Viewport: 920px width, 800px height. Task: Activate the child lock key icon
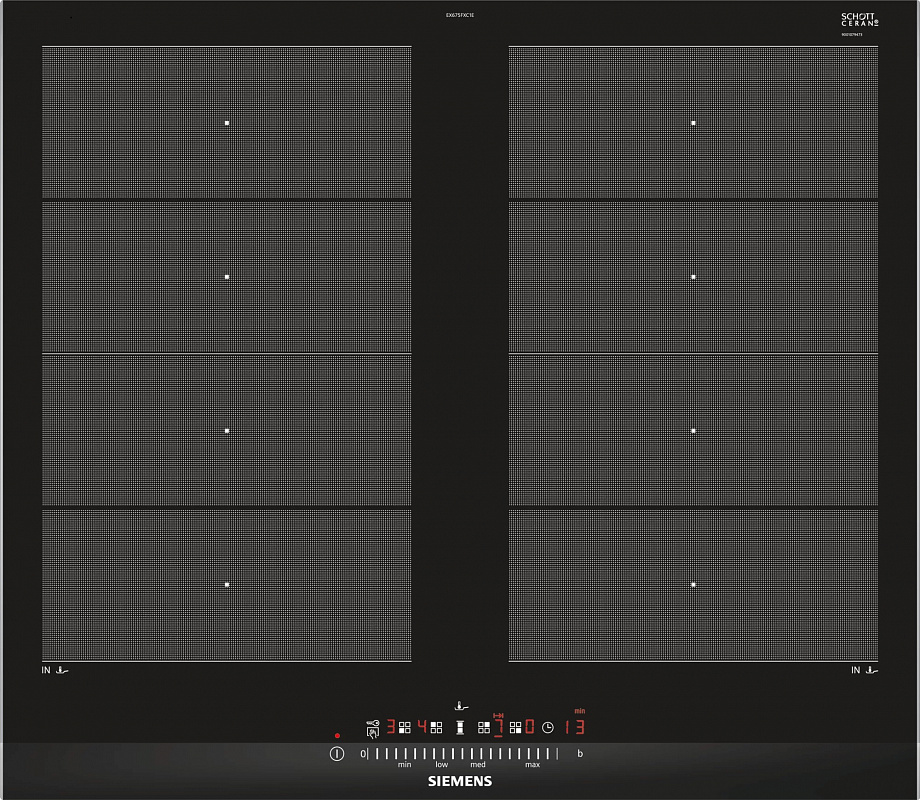point(372,722)
